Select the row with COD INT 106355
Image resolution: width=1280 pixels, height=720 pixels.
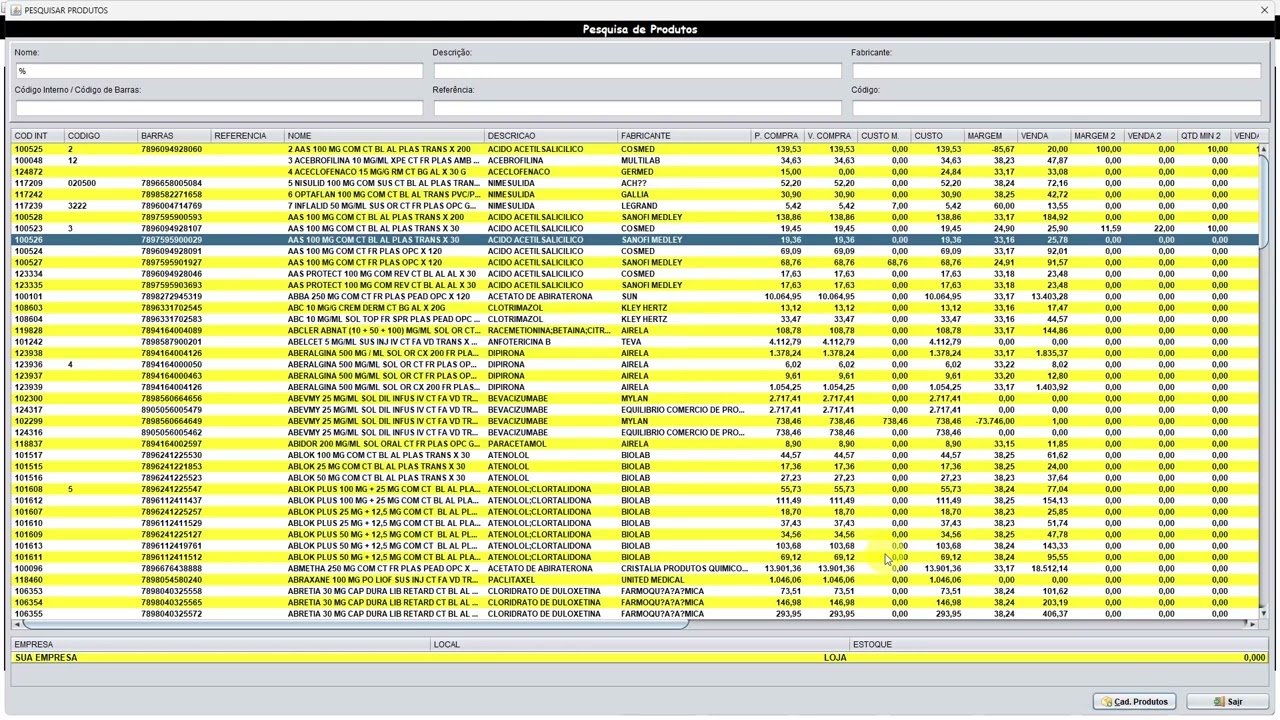click(635, 613)
